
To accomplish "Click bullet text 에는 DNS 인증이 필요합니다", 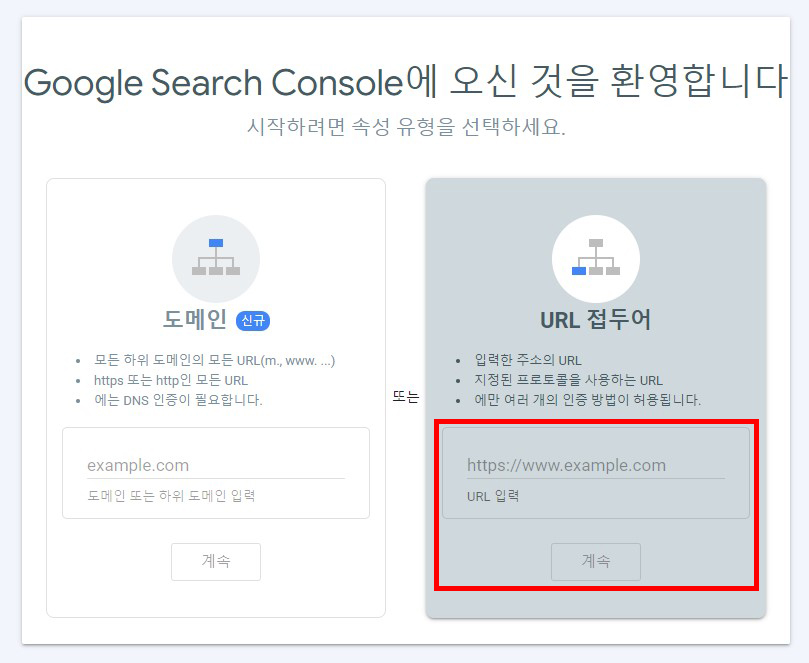I will [x=178, y=400].
